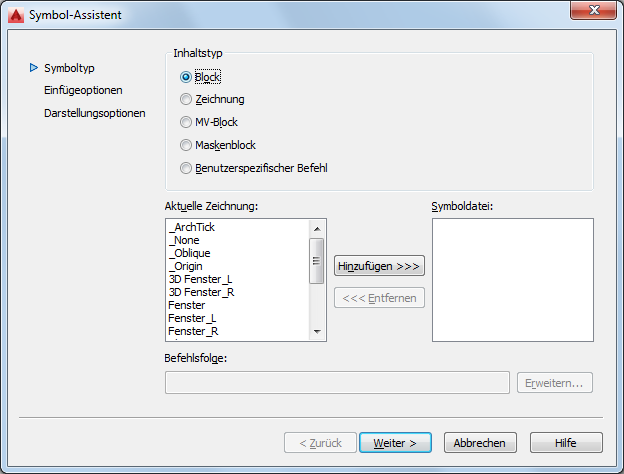Select the Block radio button
This screenshot has height=474, width=624.
pos(185,77)
